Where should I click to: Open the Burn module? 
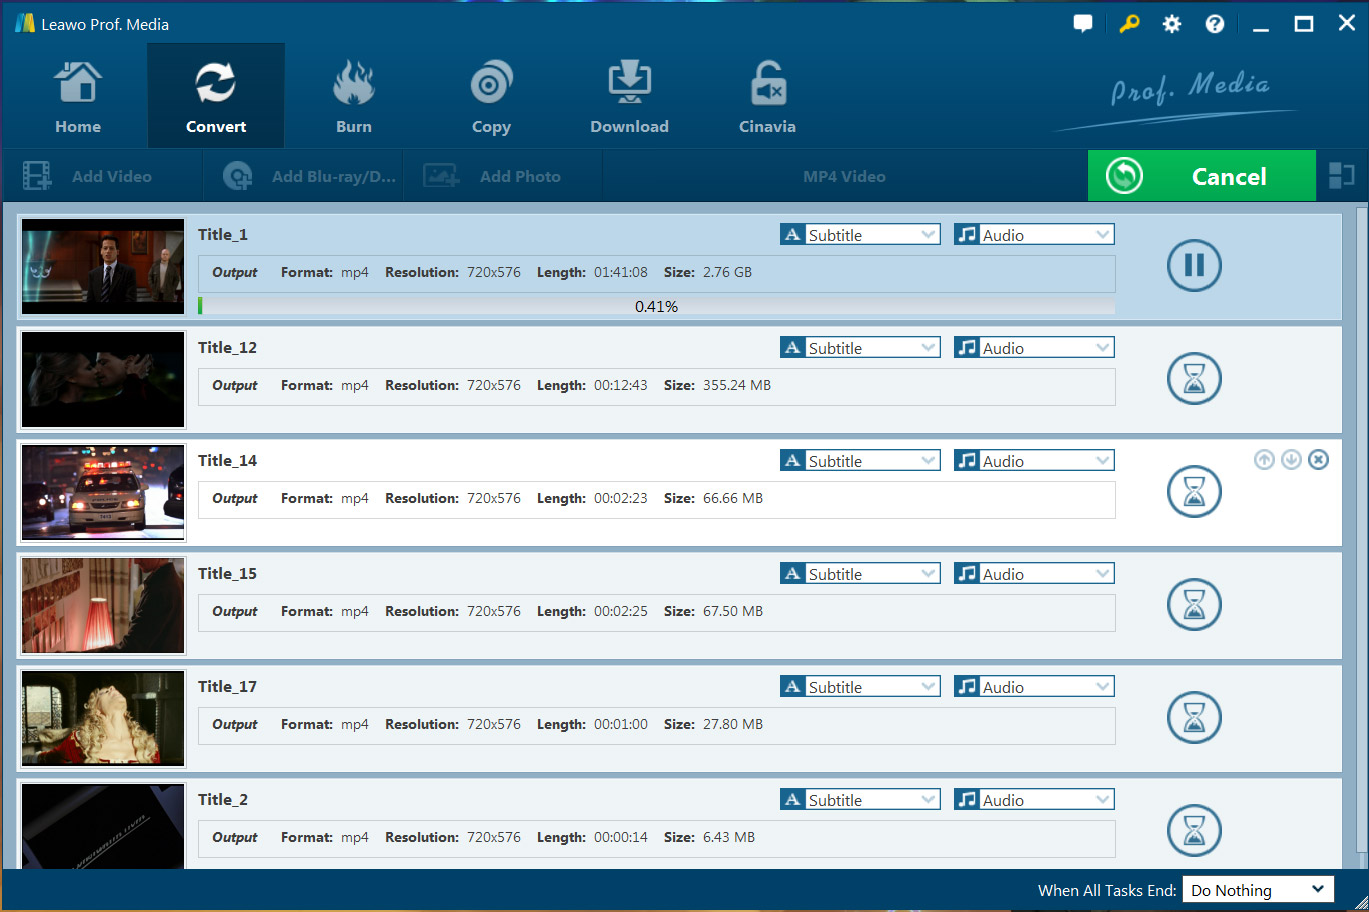(354, 97)
